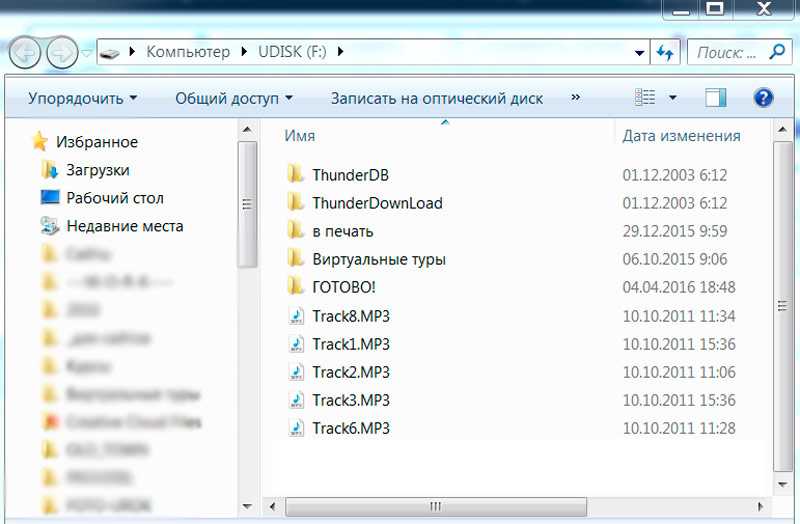Open view options dropdown arrow
This screenshot has height=524, width=800.
(x=673, y=97)
